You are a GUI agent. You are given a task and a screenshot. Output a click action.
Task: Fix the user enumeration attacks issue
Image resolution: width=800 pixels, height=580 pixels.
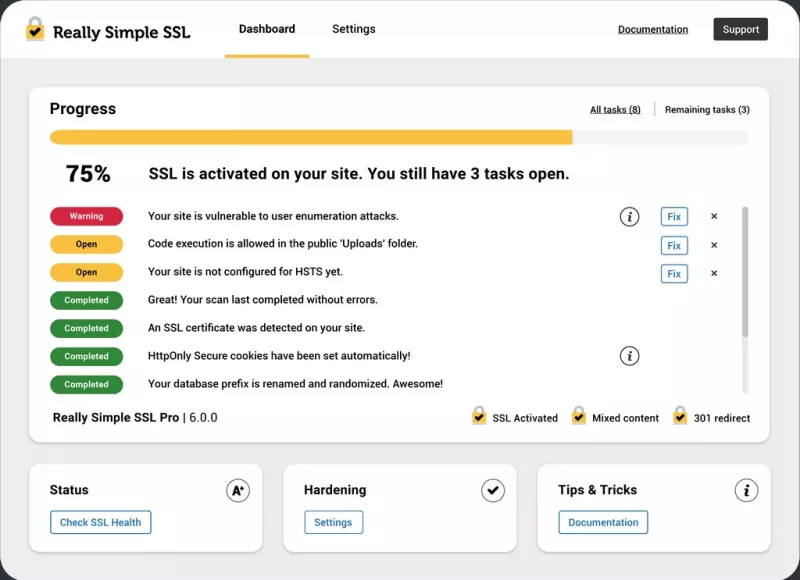coord(674,217)
